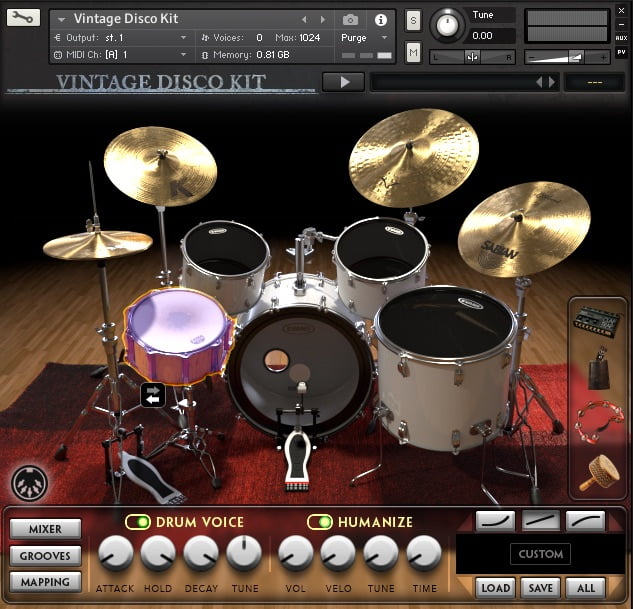Click the Humanize TUNE knob
The height and width of the screenshot is (609, 633).
coord(381,553)
